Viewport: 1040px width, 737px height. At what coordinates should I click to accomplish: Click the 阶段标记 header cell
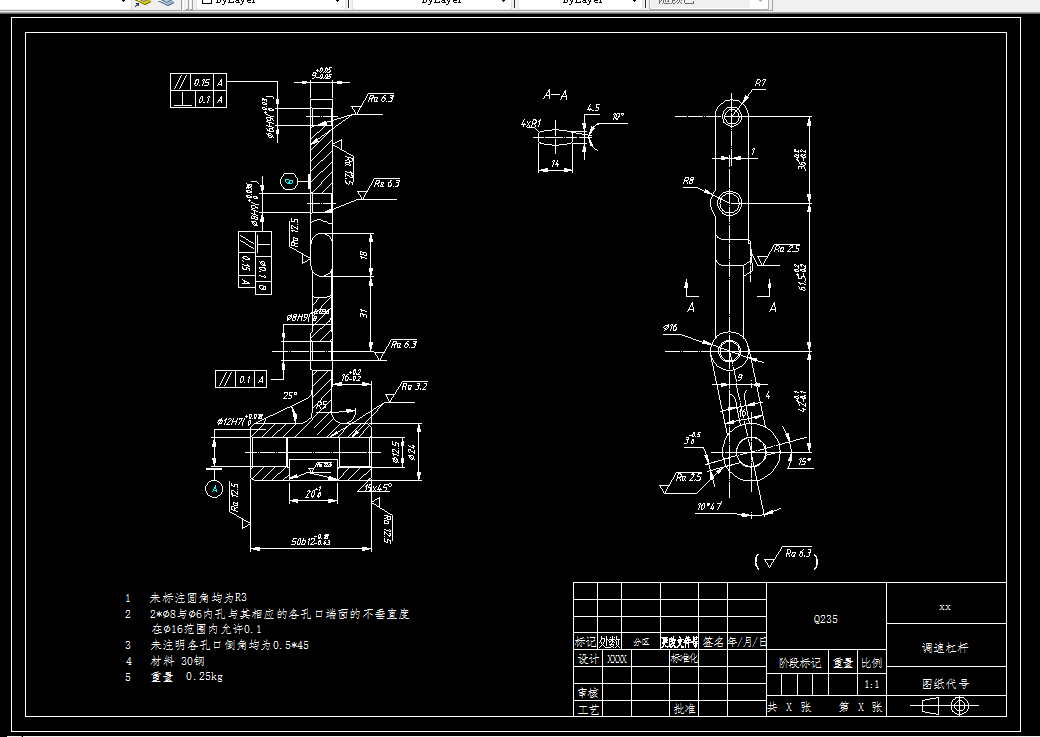[799, 663]
